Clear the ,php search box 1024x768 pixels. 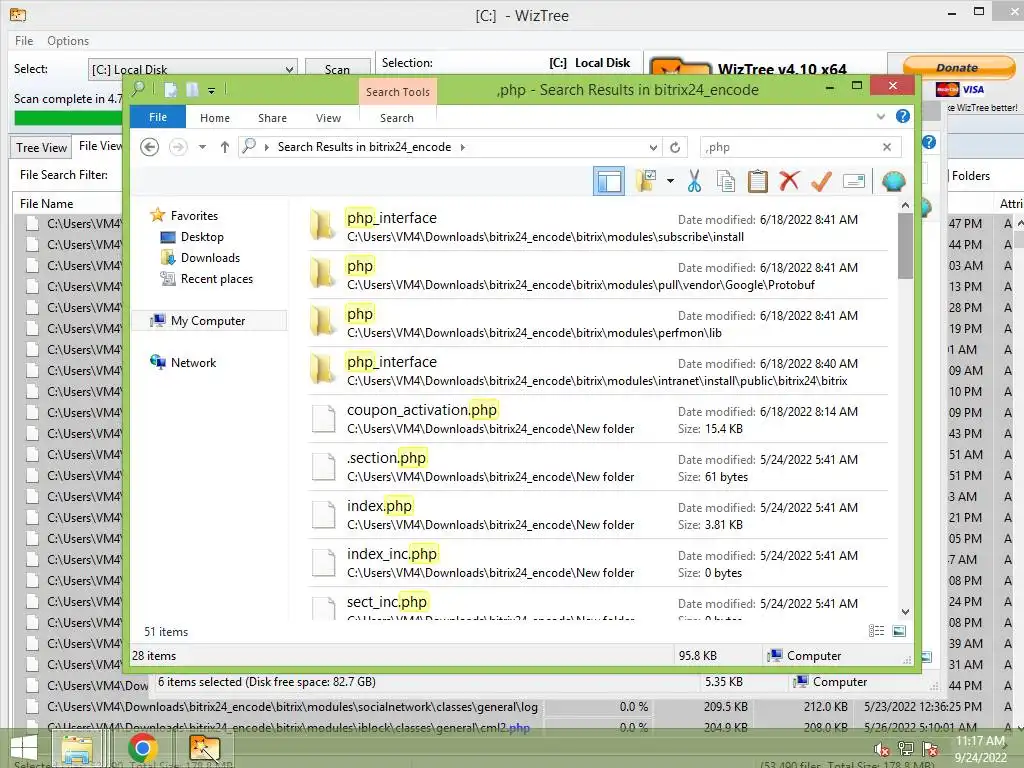click(x=887, y=147)
